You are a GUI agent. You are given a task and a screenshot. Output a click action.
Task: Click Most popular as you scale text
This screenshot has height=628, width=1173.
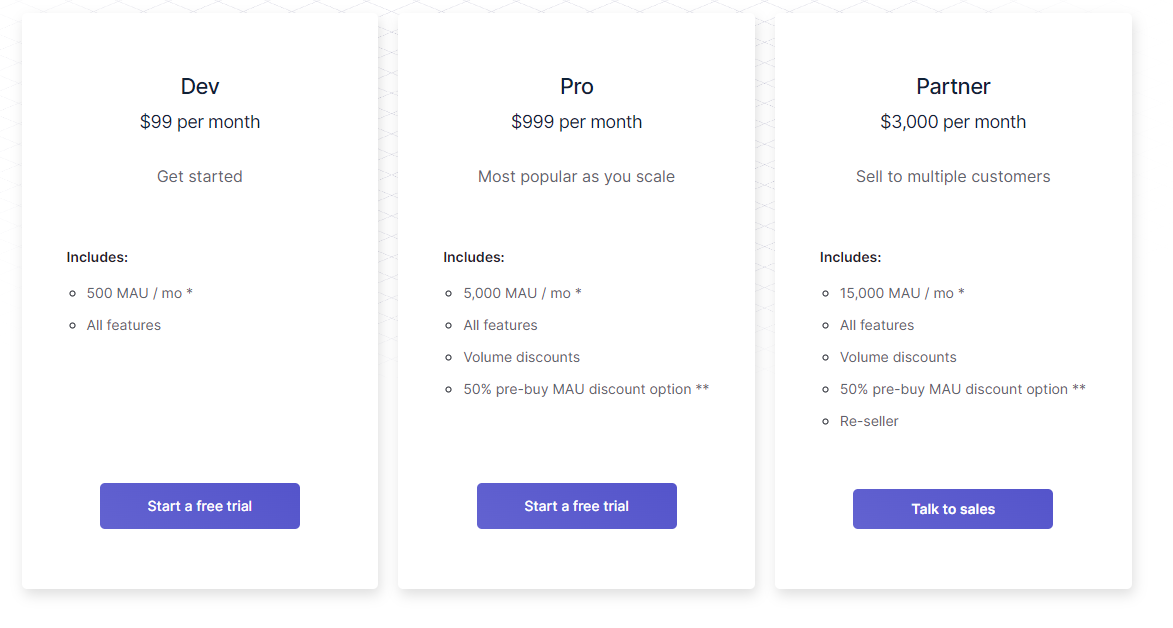pos(577,177)
